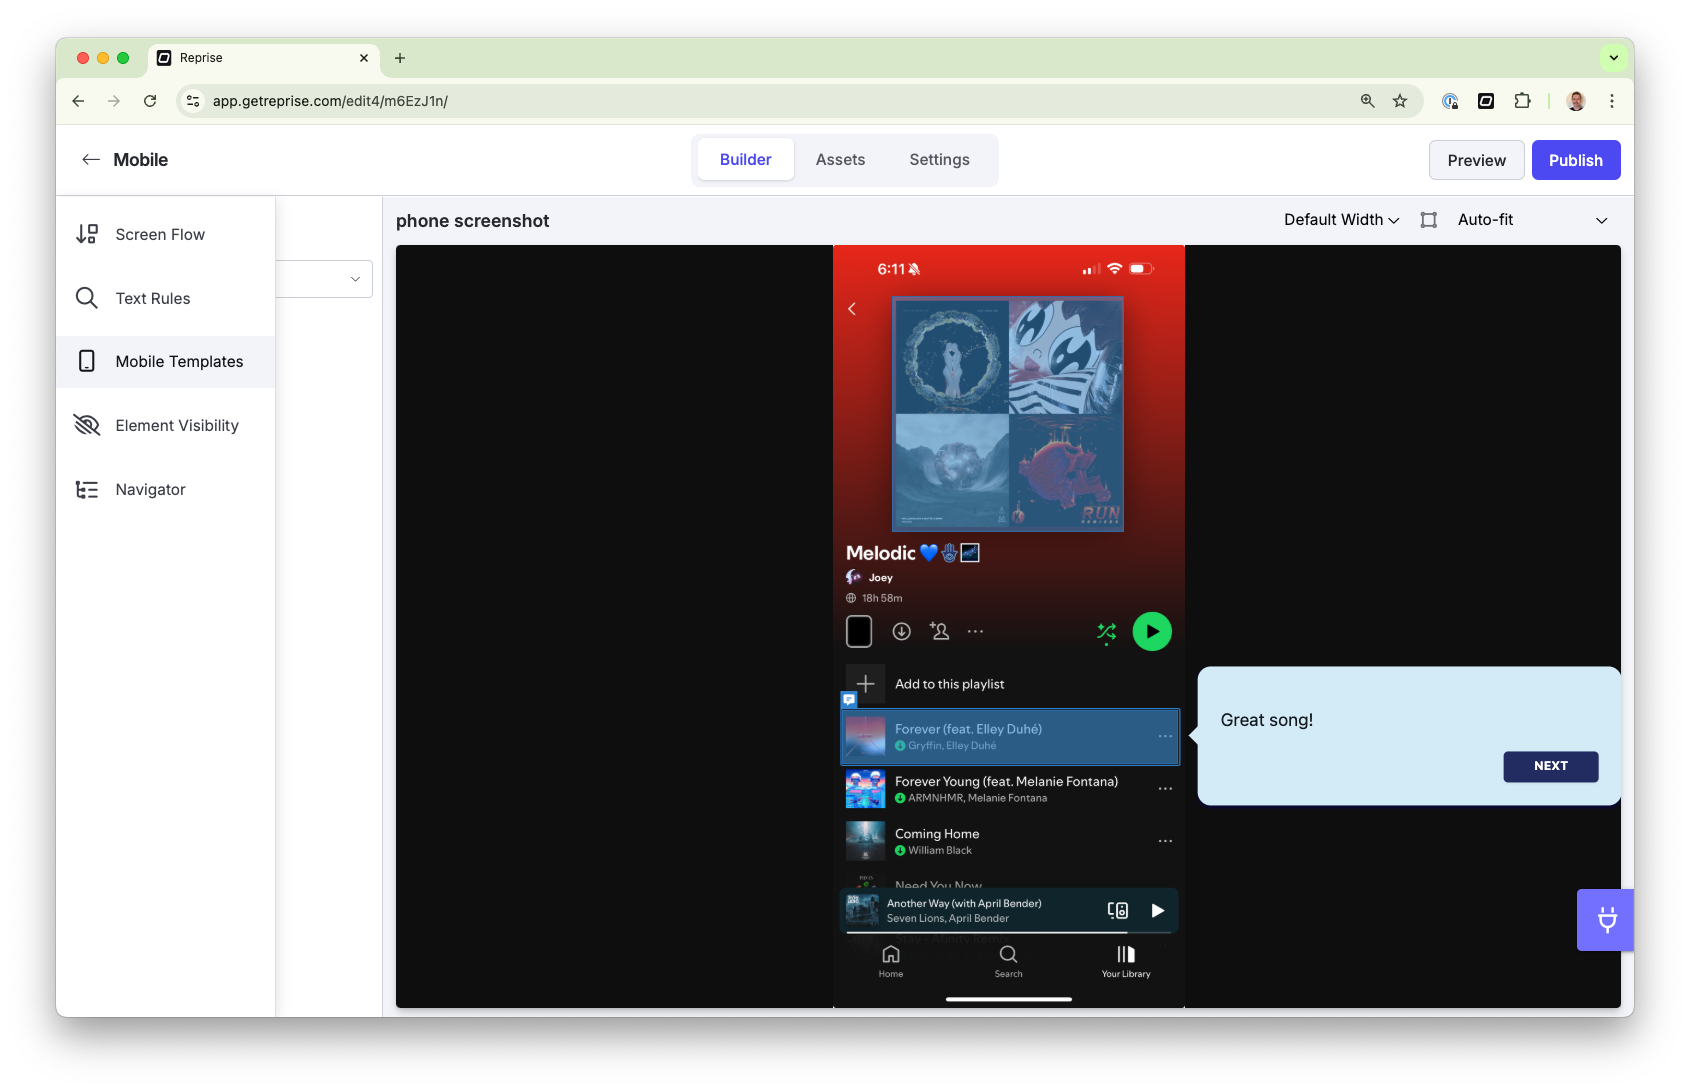Click the download playlist icon
This screenshot has height=1091, width=1690.
(901, 632)
